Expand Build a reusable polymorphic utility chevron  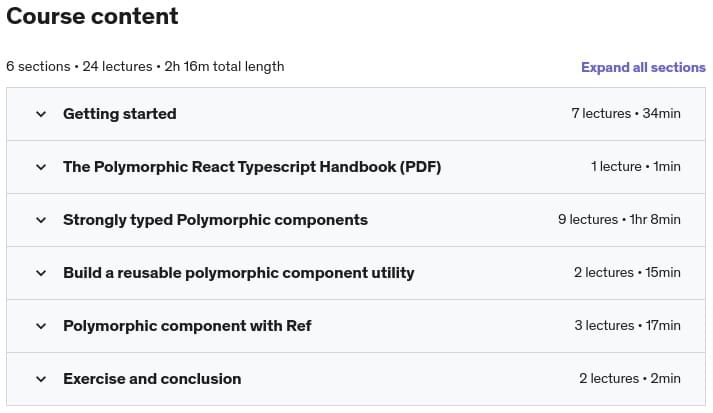pos(41,273)
